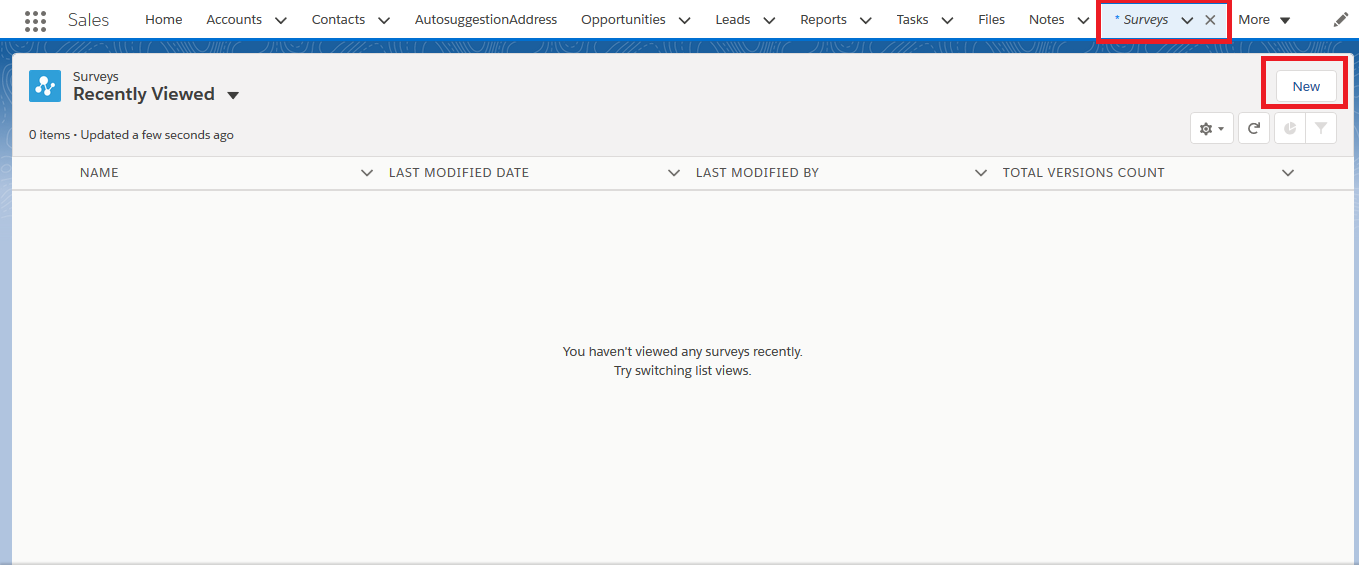Click the Sales app name
1359x565 pixels.
coord(88,20)
